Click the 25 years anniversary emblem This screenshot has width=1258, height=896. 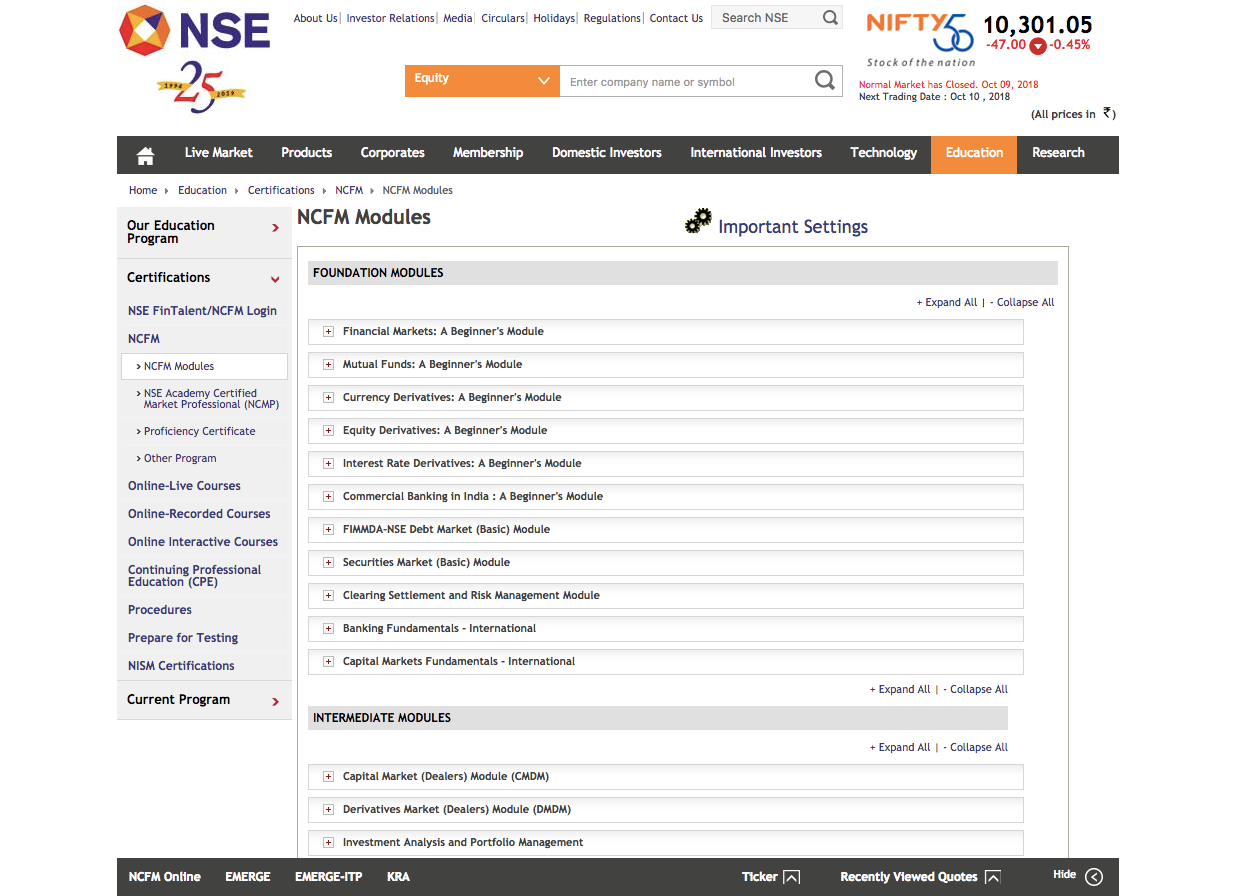(201, 87)
